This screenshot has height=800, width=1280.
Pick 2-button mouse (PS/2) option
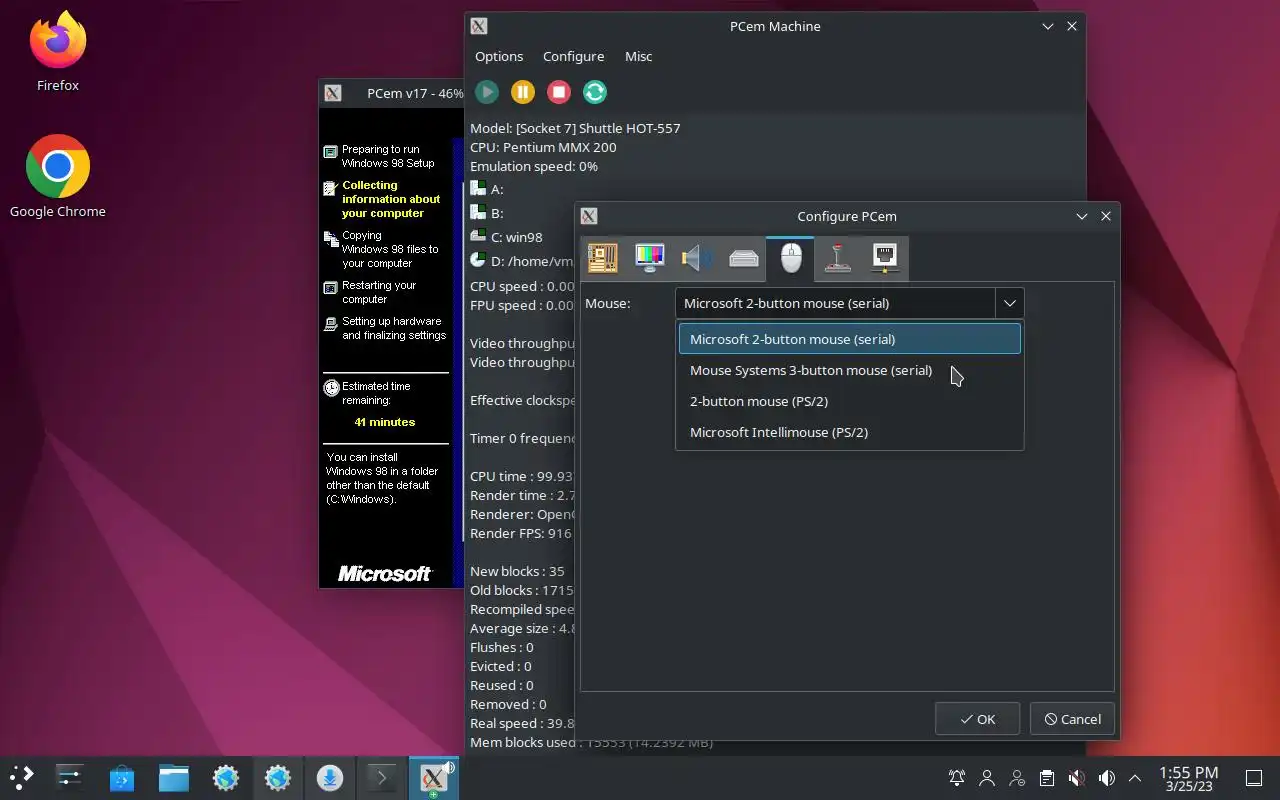(x=850, y=401)
